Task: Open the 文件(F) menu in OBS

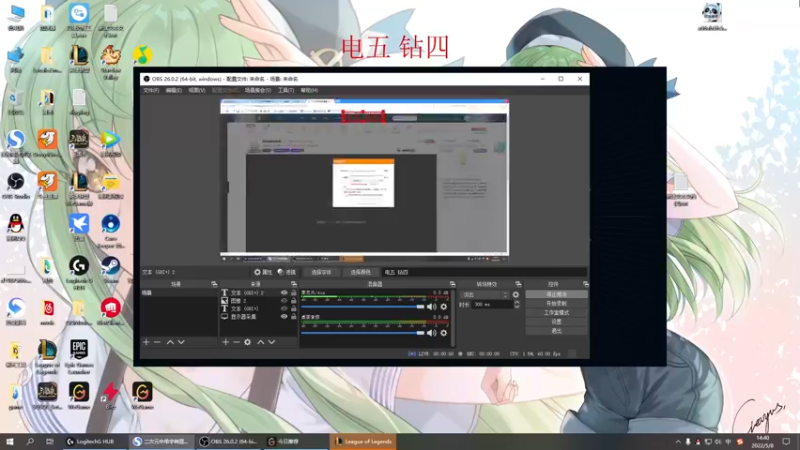Action: [151, 90]
